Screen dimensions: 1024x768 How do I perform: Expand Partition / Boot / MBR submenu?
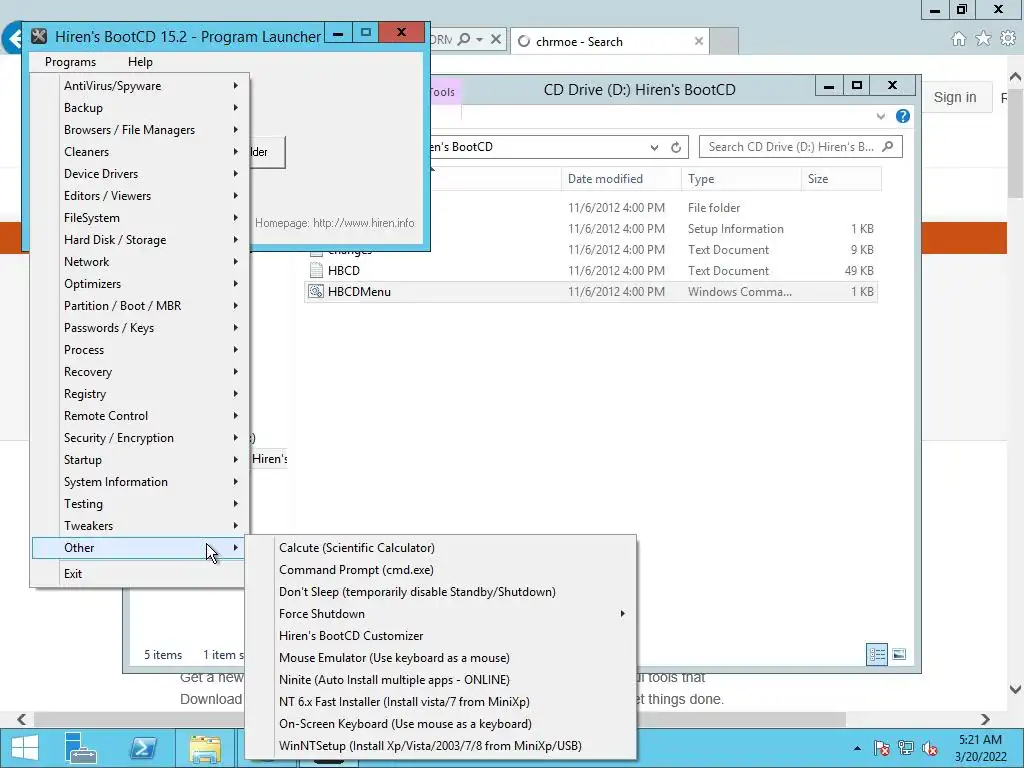click(x=139, y=306)
